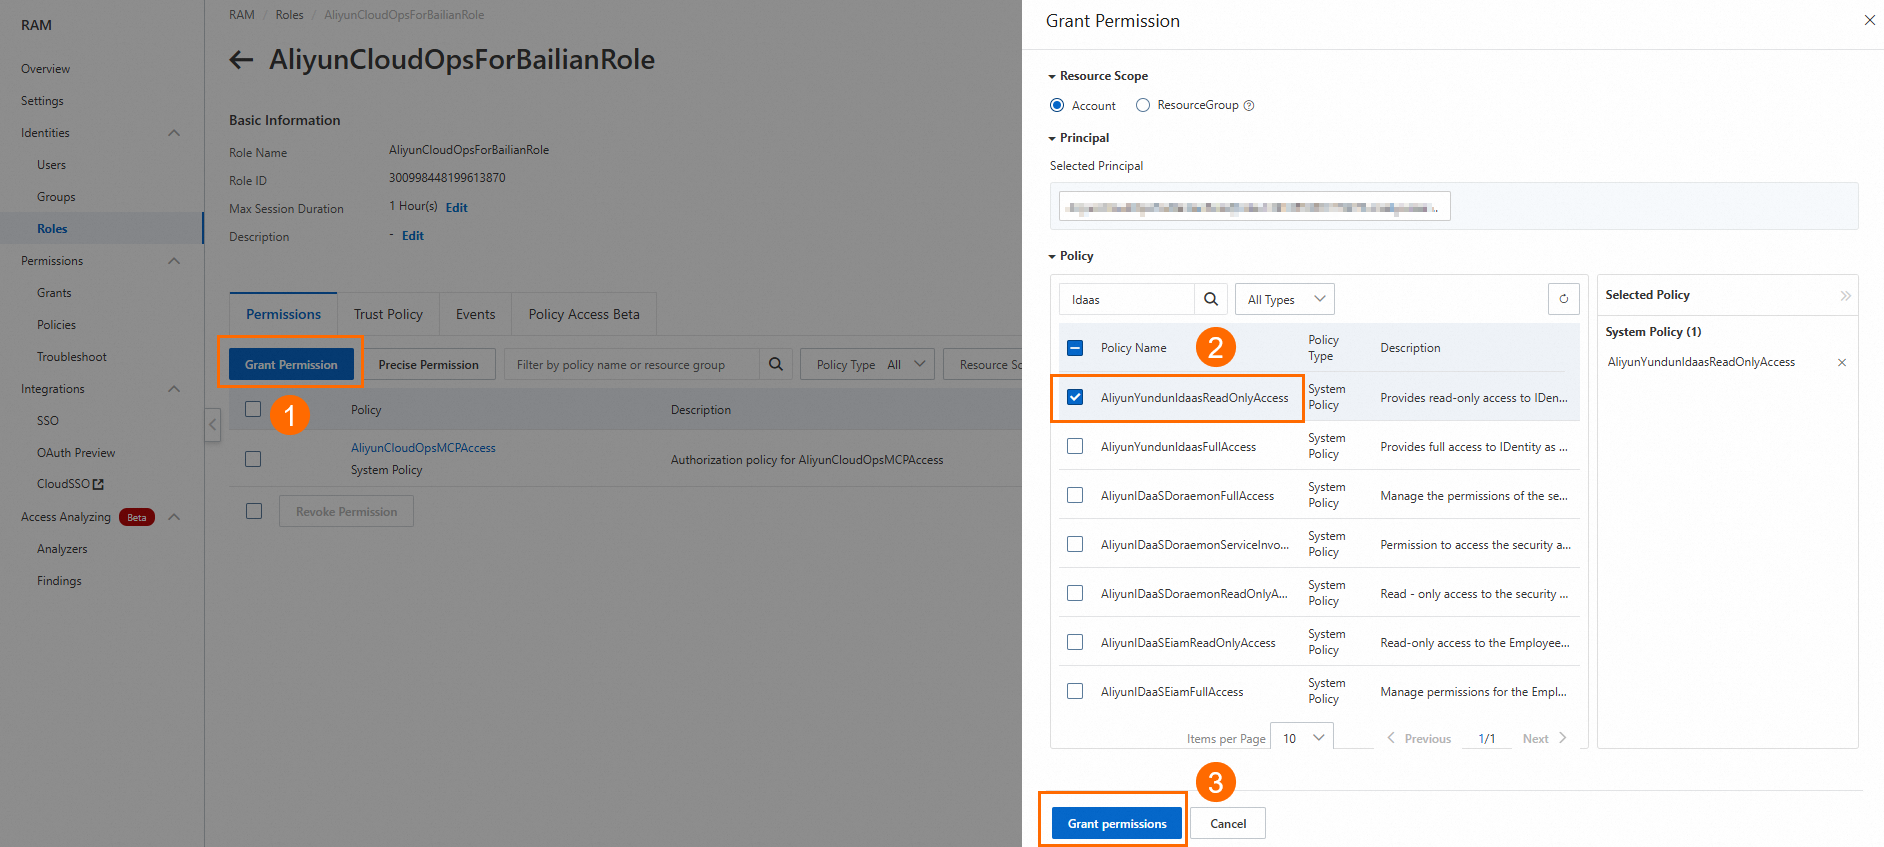The image size is (1884, 847).
Task: Check AliyunIDaaSDoraemonReadOnlyA... policy
Action: pos(1075,593)
